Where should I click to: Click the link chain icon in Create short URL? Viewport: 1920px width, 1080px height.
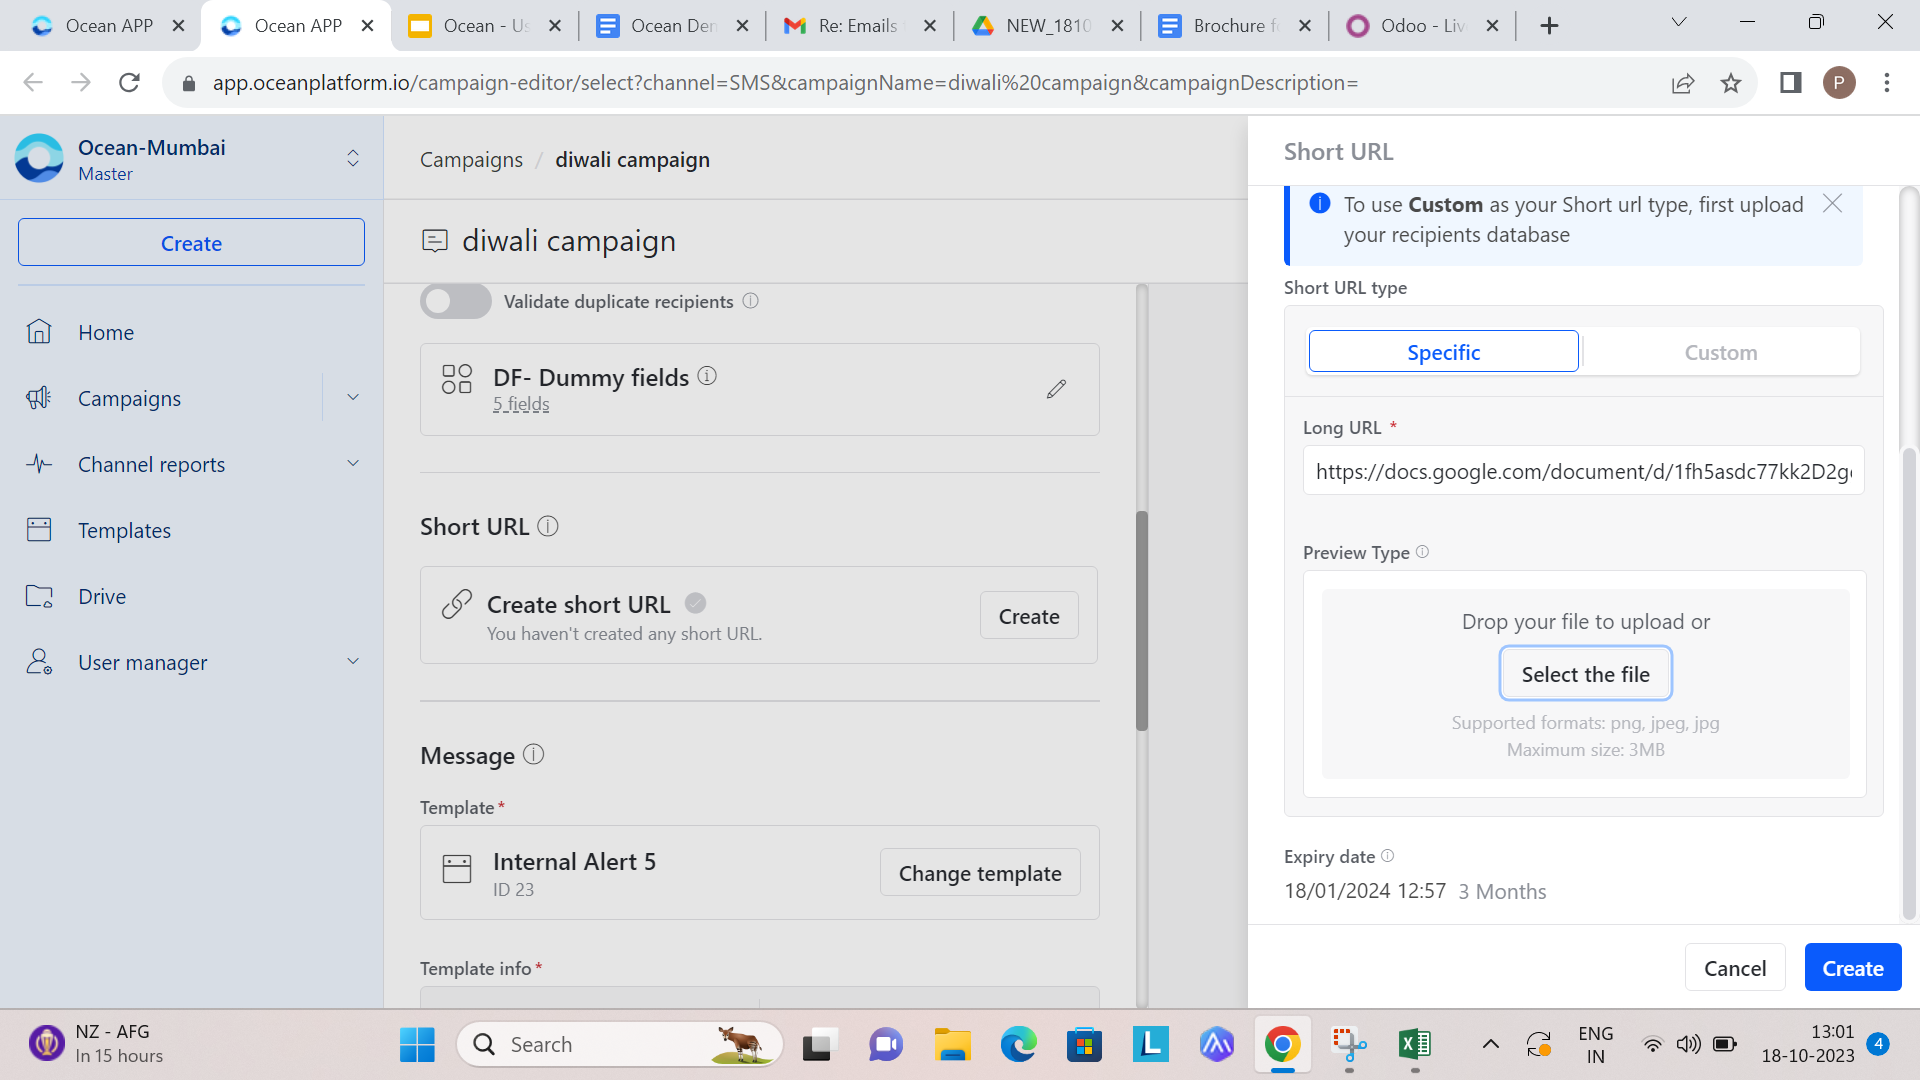(457, 604)
